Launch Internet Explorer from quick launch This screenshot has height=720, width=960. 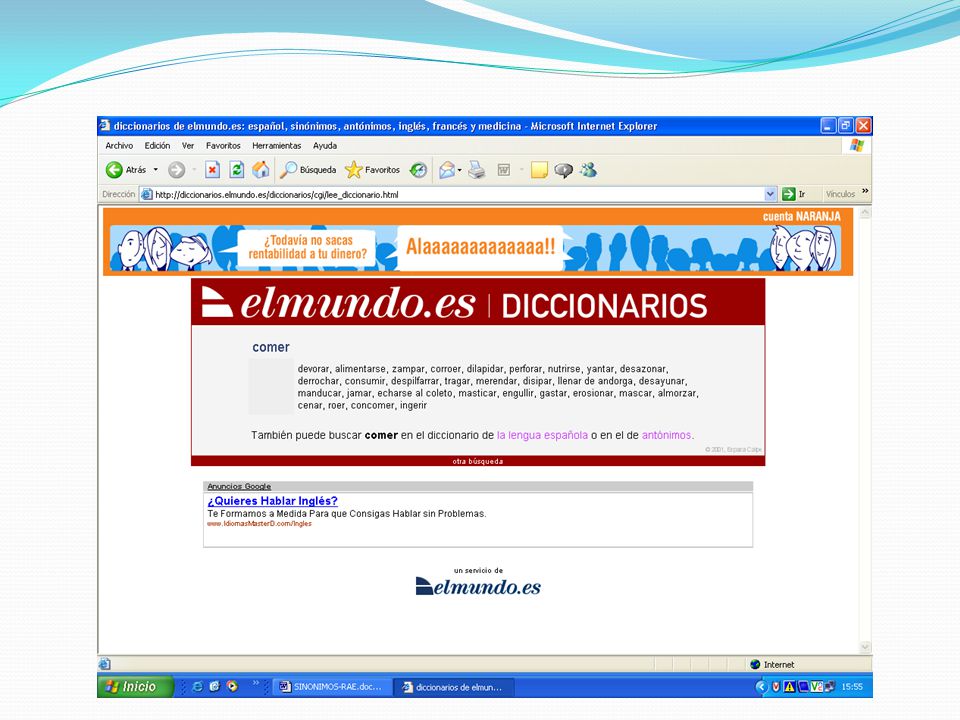197,686
